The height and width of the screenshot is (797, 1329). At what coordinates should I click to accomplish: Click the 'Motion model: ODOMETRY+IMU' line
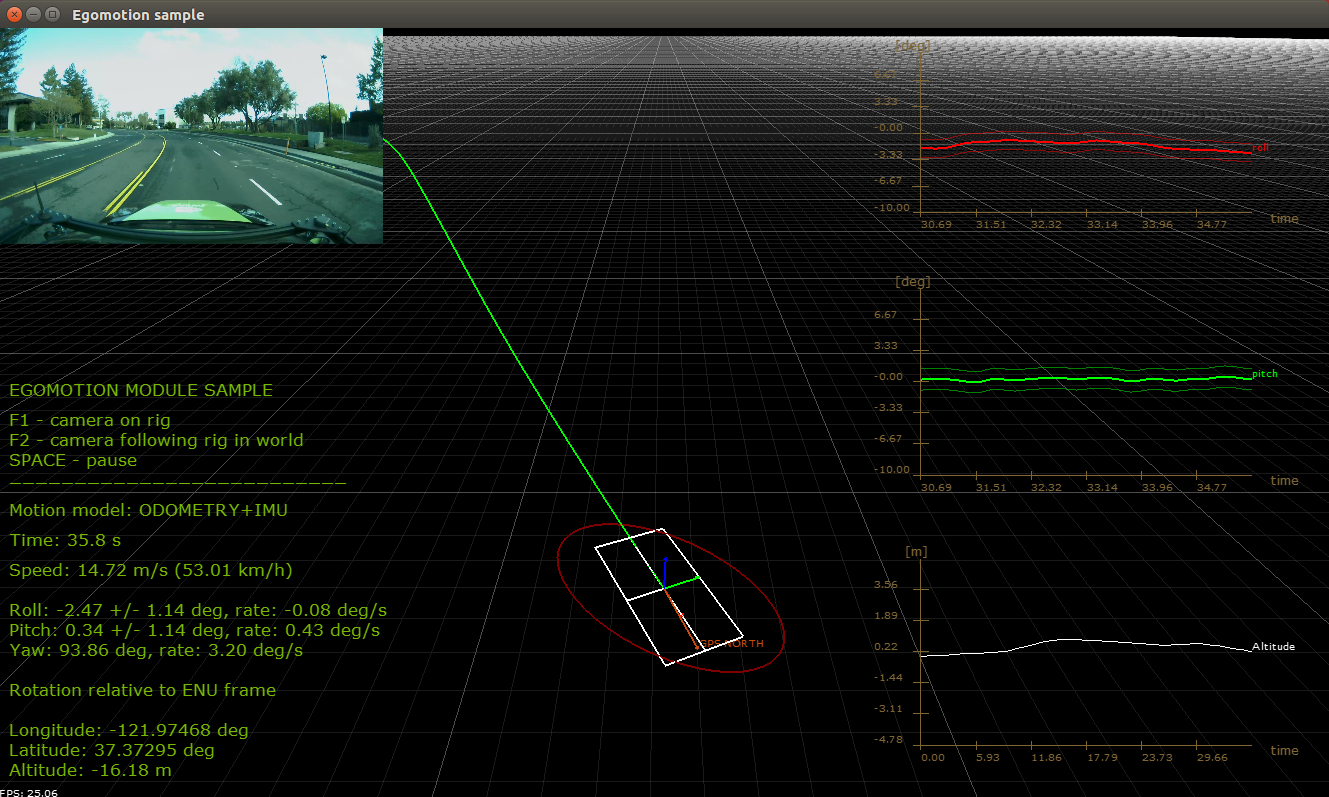148,510
